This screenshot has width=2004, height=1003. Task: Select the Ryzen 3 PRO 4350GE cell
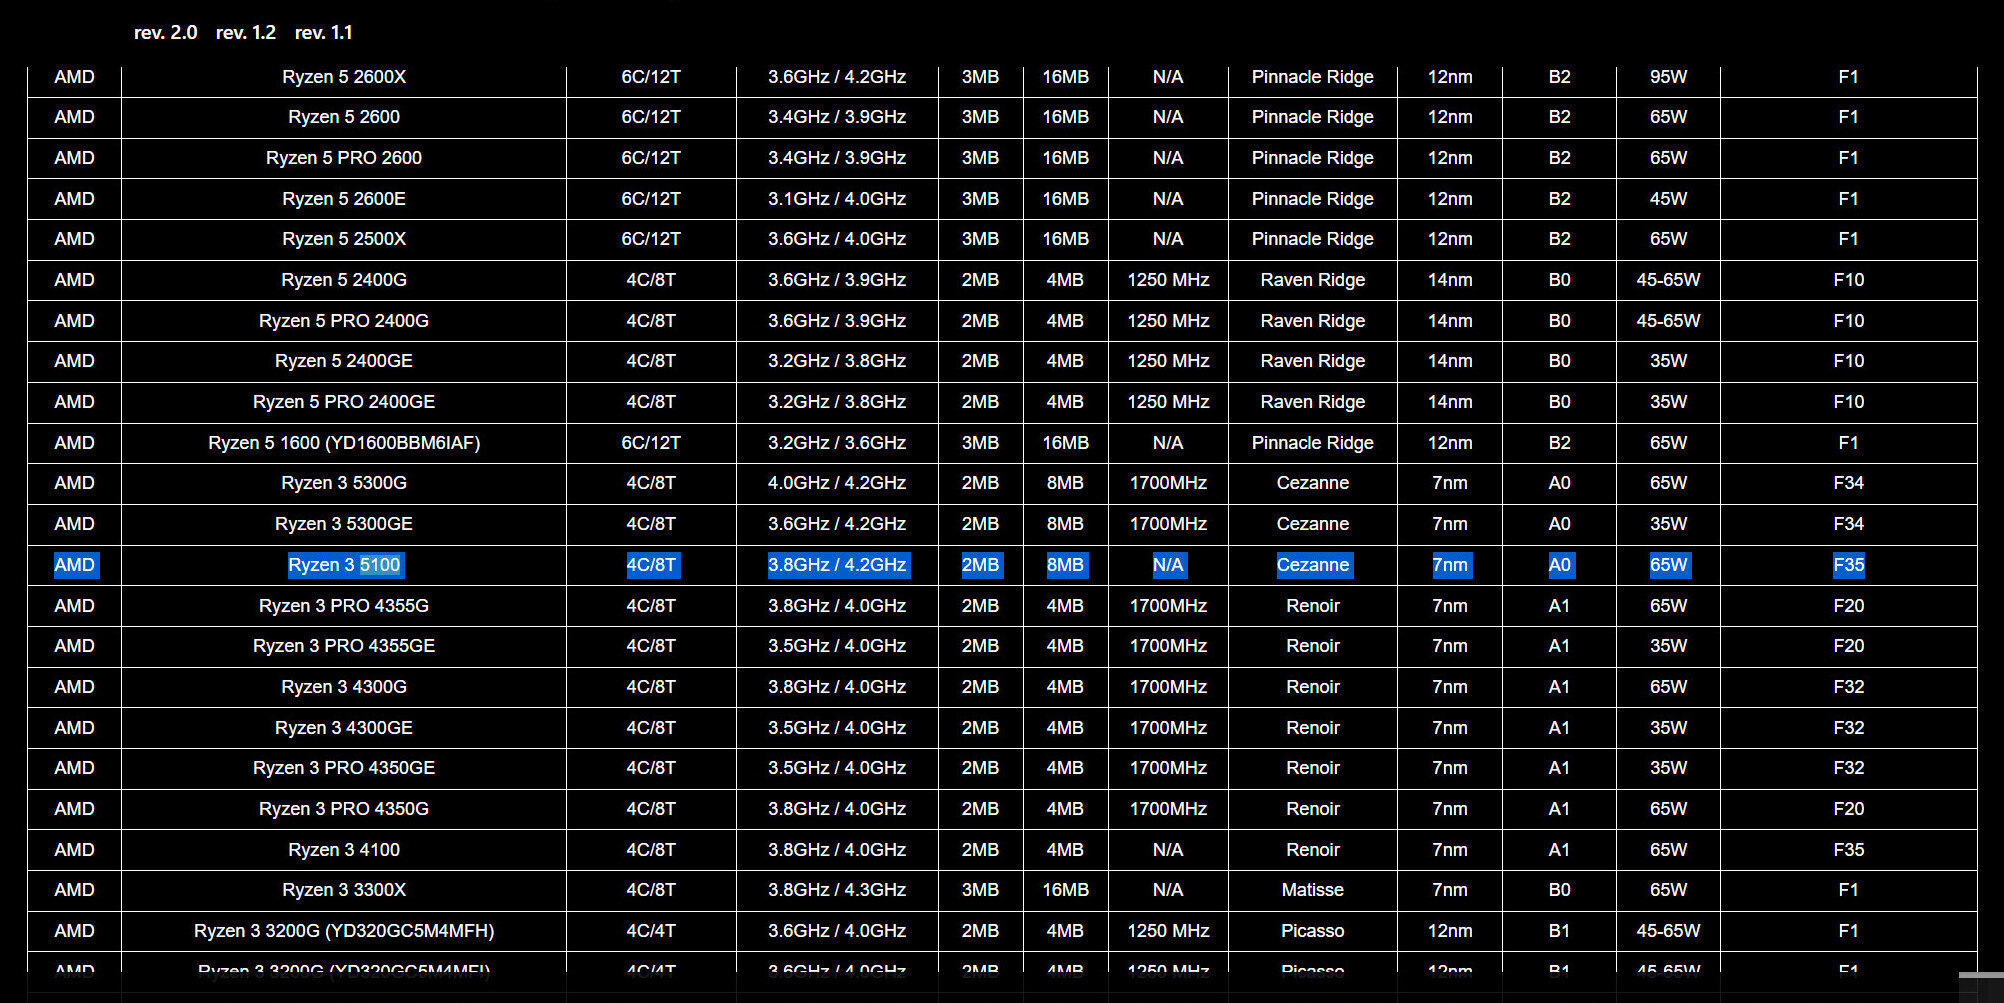(344, 768)
